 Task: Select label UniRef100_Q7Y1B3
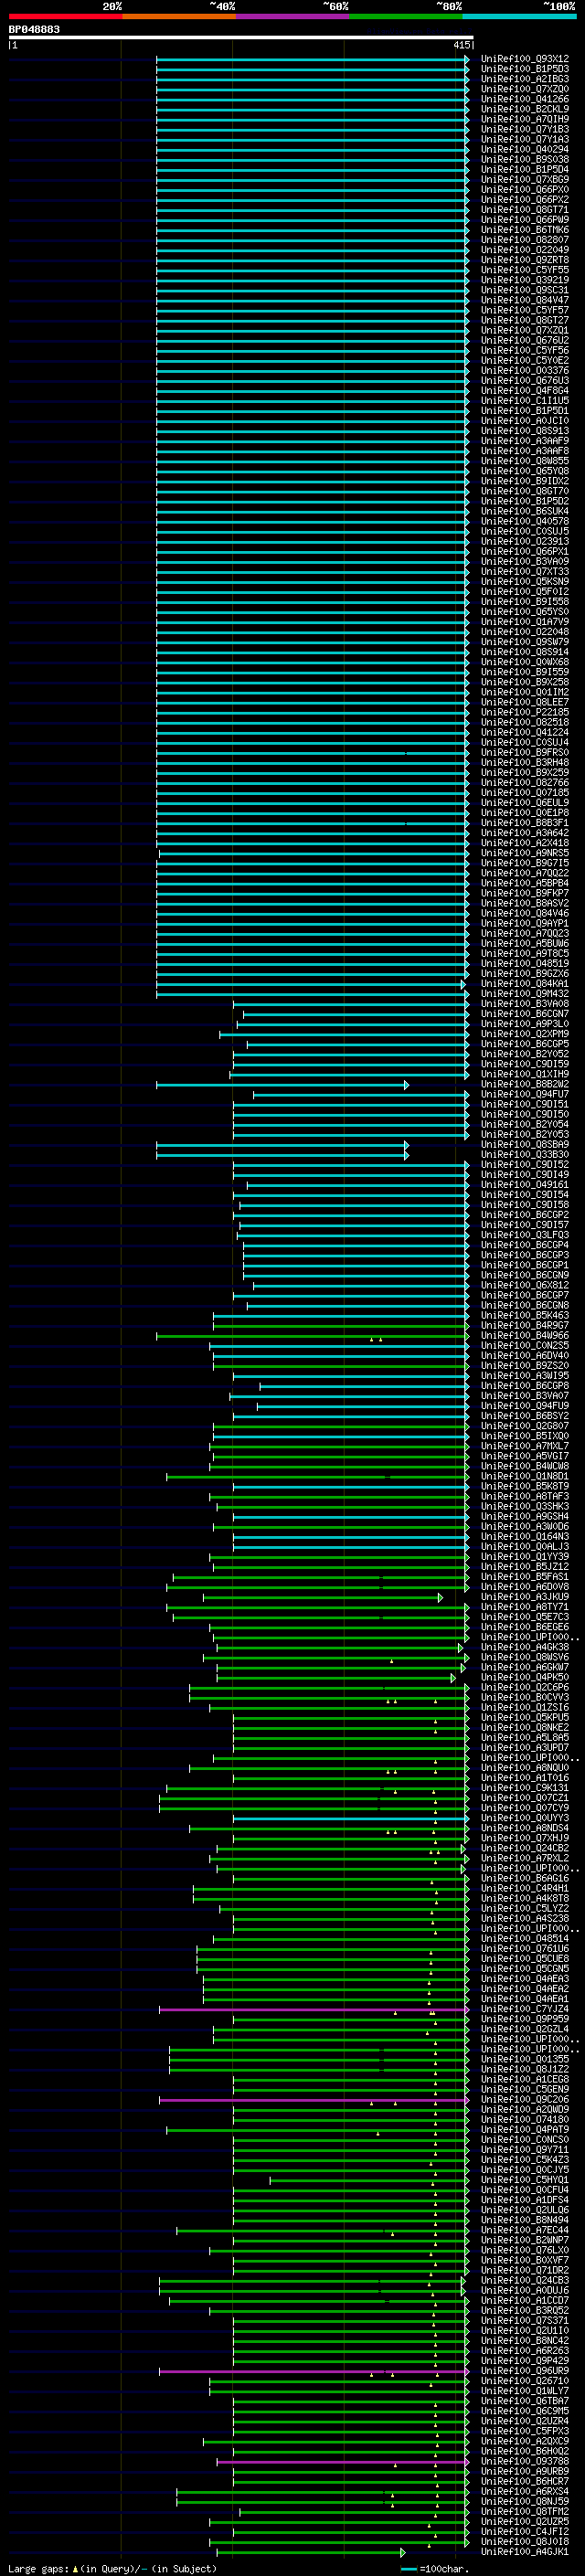525,129
